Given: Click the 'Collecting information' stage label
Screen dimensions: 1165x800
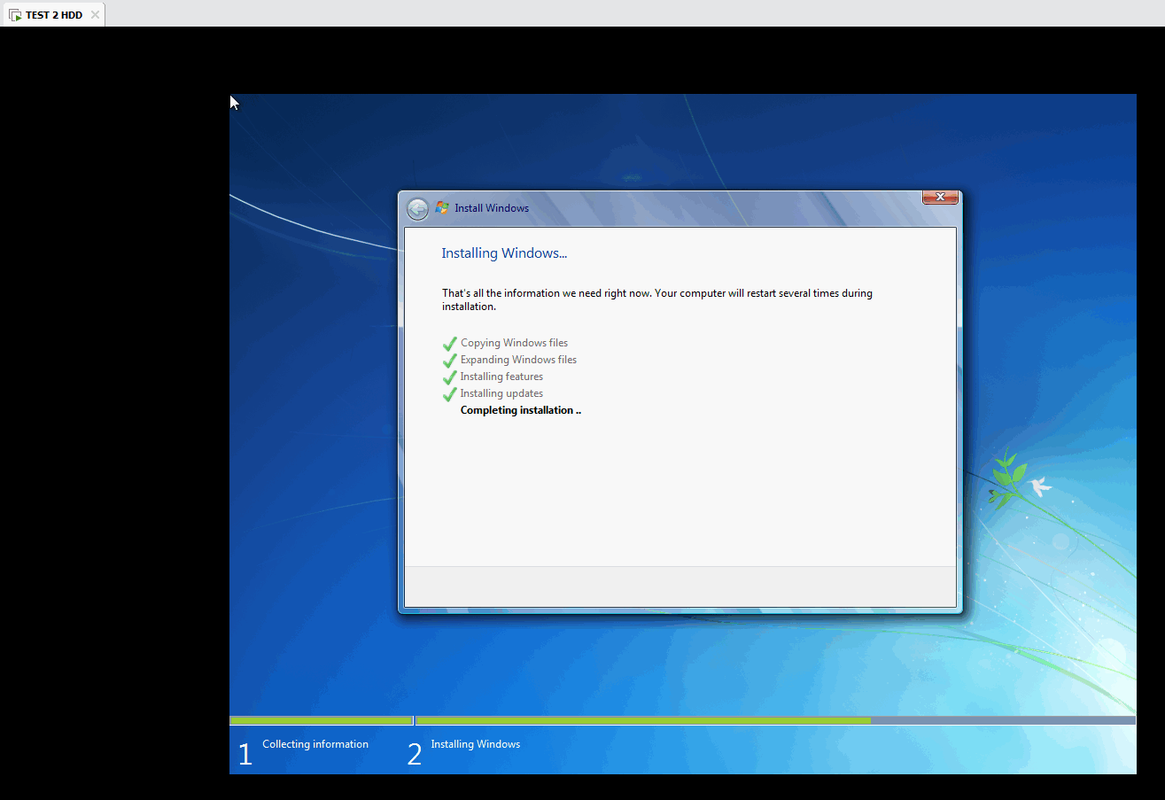Looking at the screenshot, I should point(315,744).
